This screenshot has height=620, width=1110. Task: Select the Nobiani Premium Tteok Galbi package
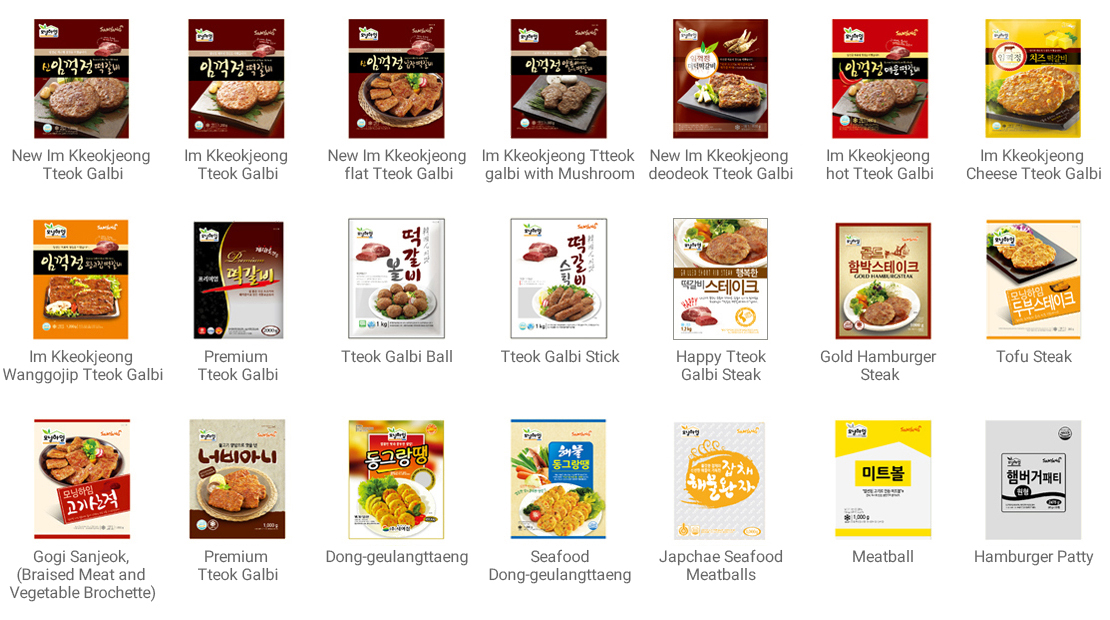[237, 479]
